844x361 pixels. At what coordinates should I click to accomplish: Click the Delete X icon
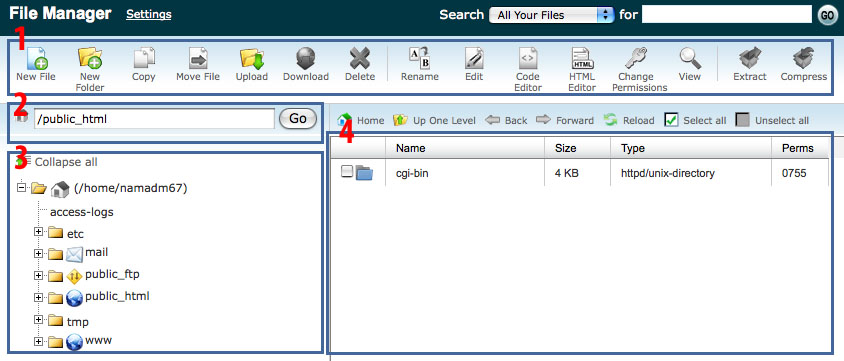click(360, 59)
